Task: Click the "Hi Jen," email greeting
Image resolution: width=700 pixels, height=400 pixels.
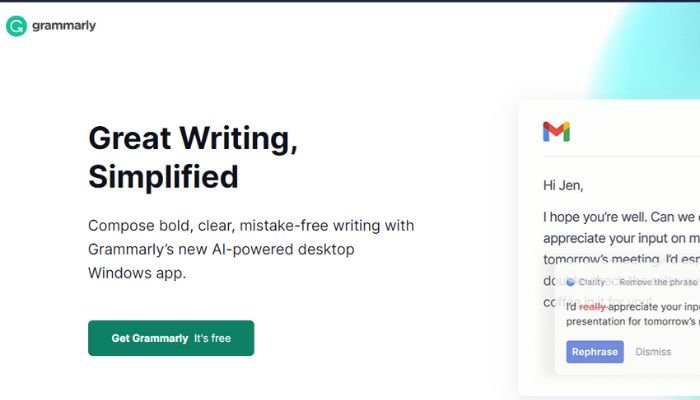Action: pyautogui.click(x=562, y=185)
